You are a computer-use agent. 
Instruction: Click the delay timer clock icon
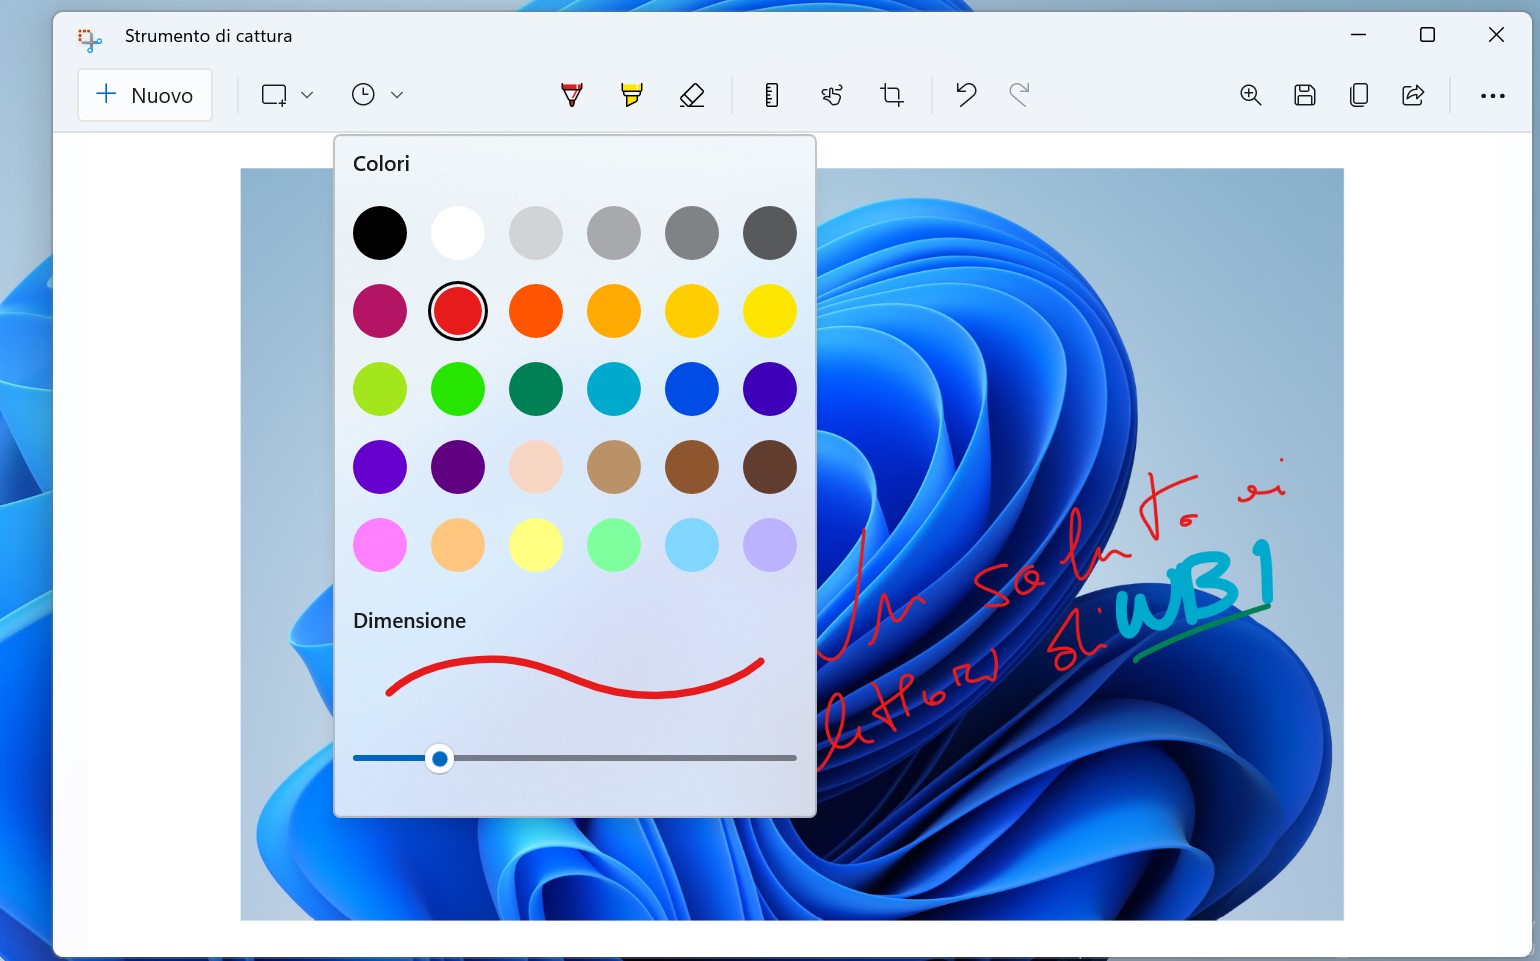363,95
